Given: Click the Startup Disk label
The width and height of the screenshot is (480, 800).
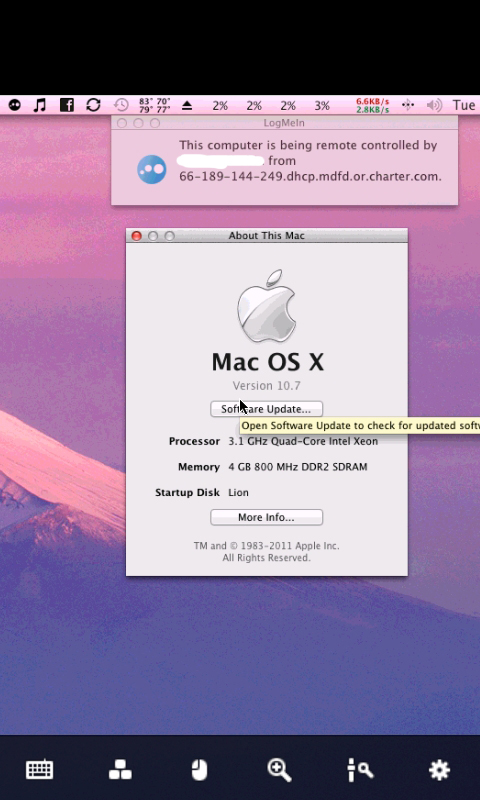Looking at the screenshot, I should 187,492.
